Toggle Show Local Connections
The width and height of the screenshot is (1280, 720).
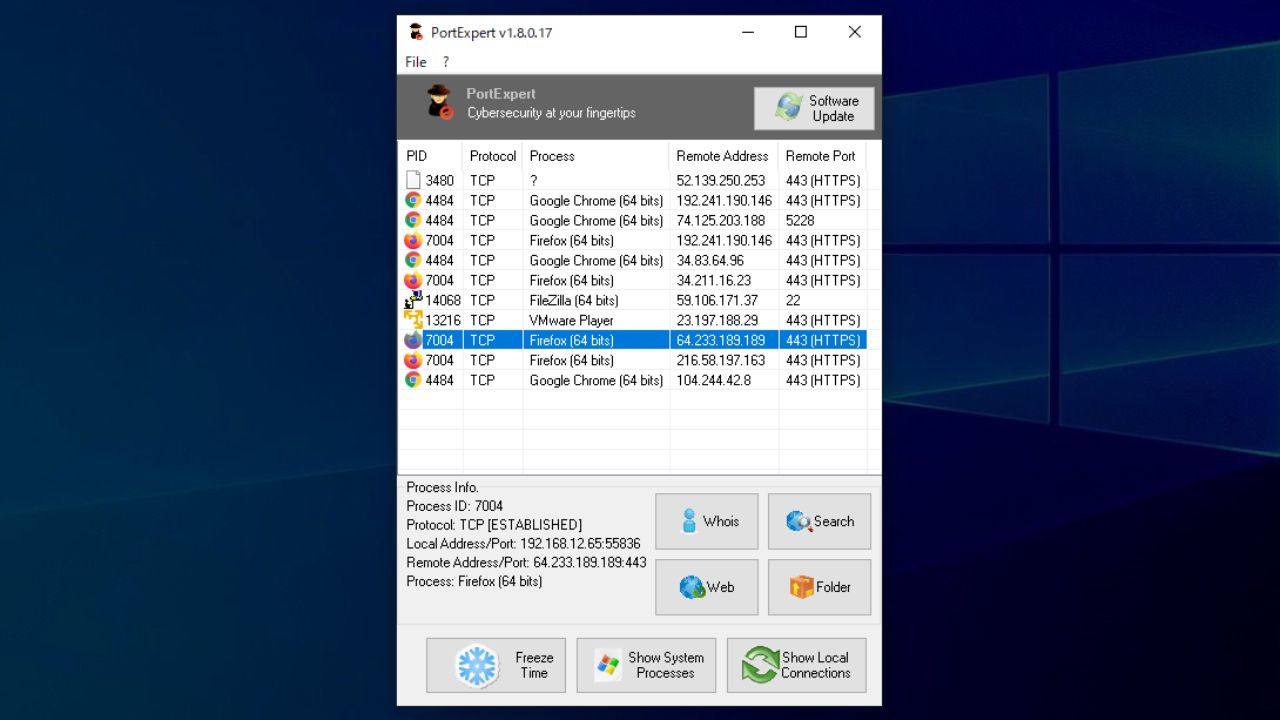click(797, 665)
